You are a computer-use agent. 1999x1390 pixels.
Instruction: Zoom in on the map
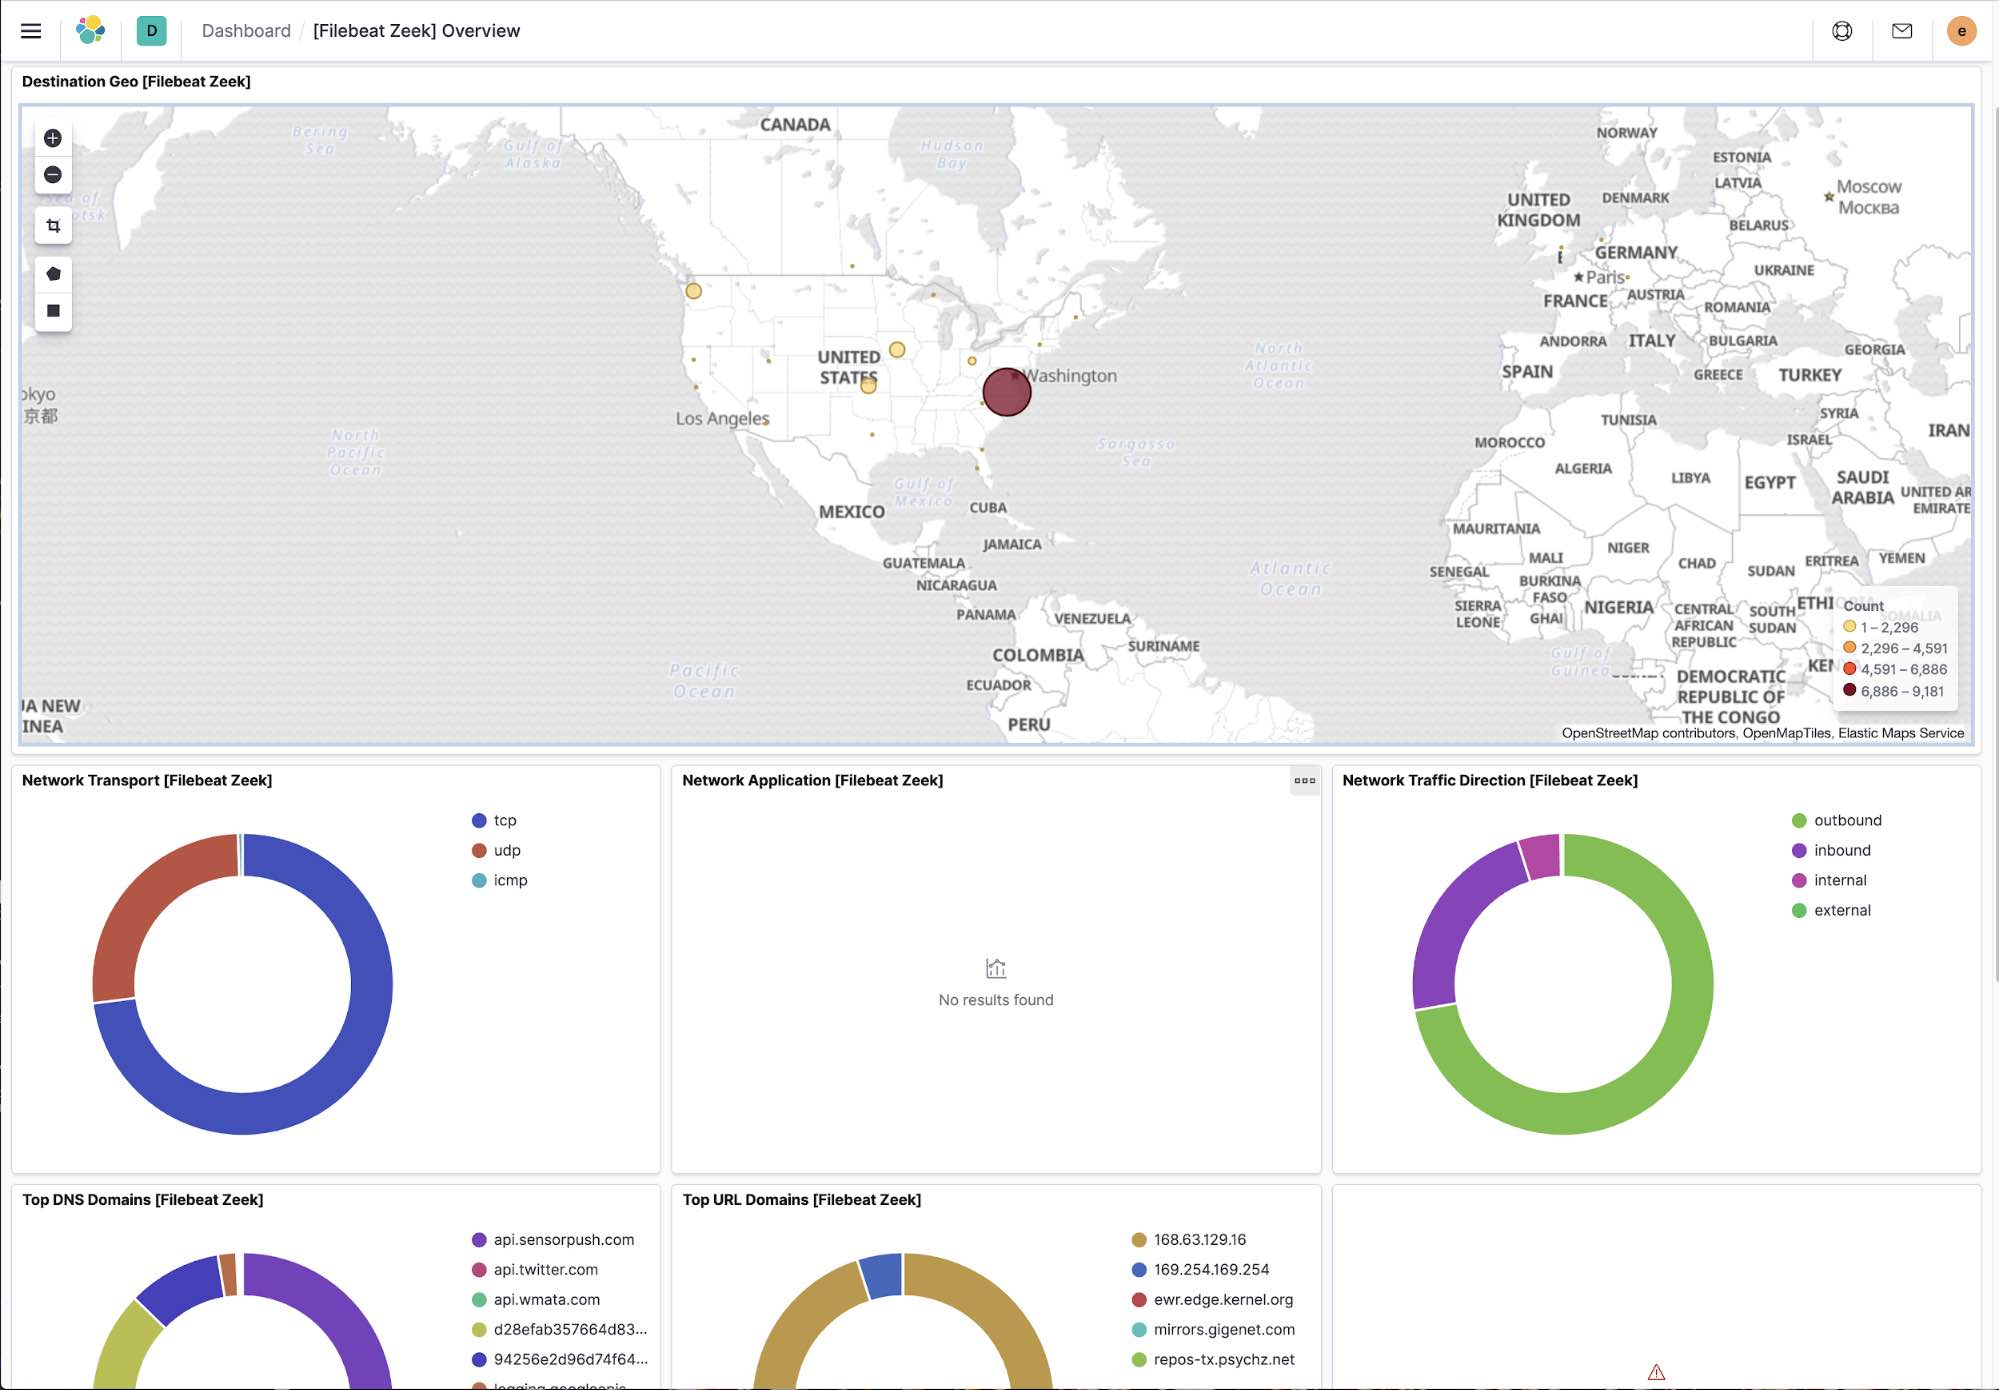[53, 138]
